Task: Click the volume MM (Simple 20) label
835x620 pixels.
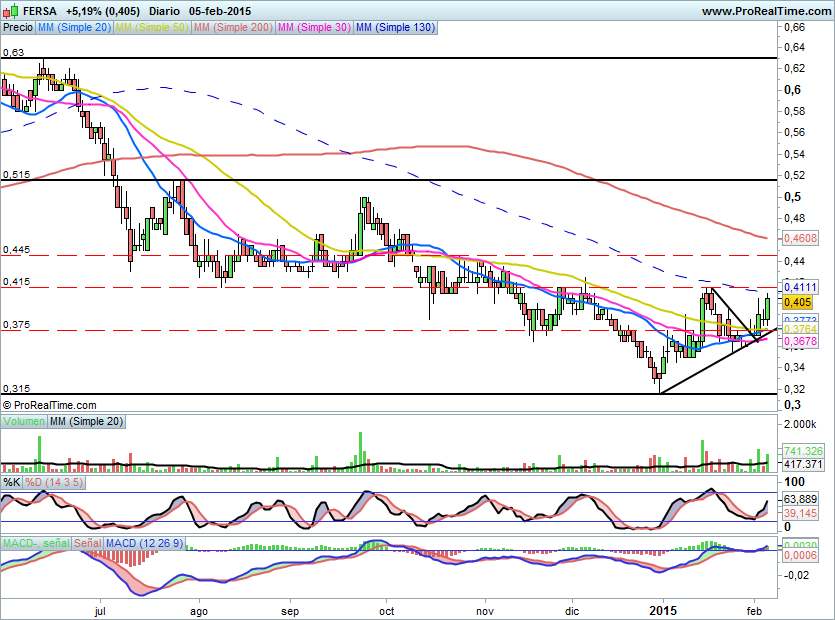Action: point(87,423)
